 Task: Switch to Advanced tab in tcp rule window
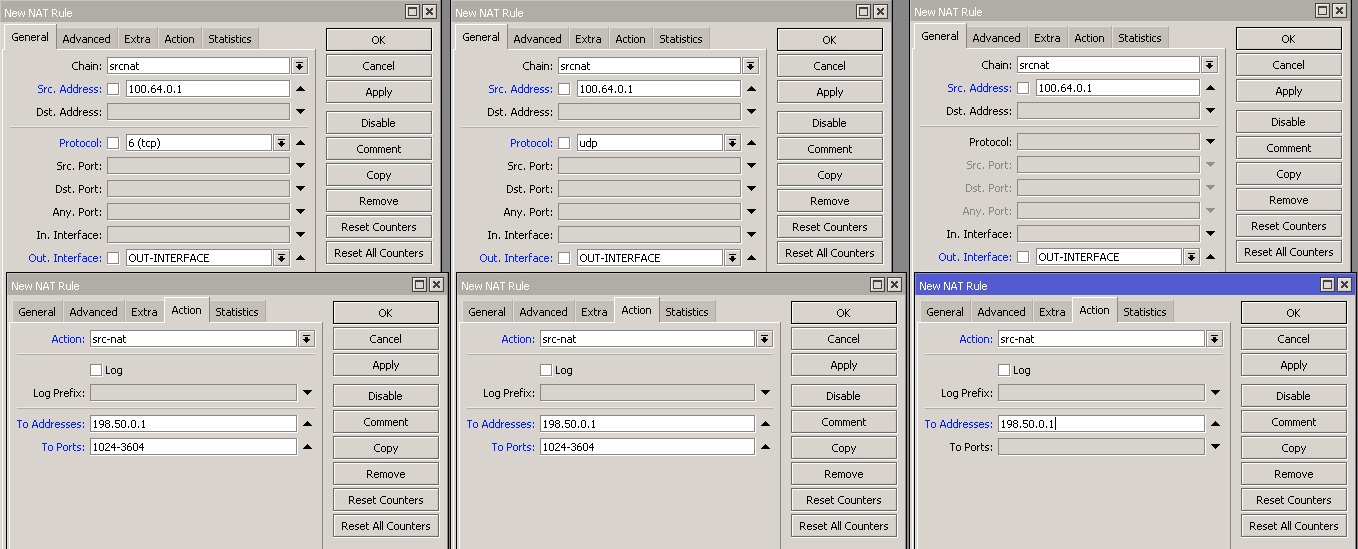point(86,39)
